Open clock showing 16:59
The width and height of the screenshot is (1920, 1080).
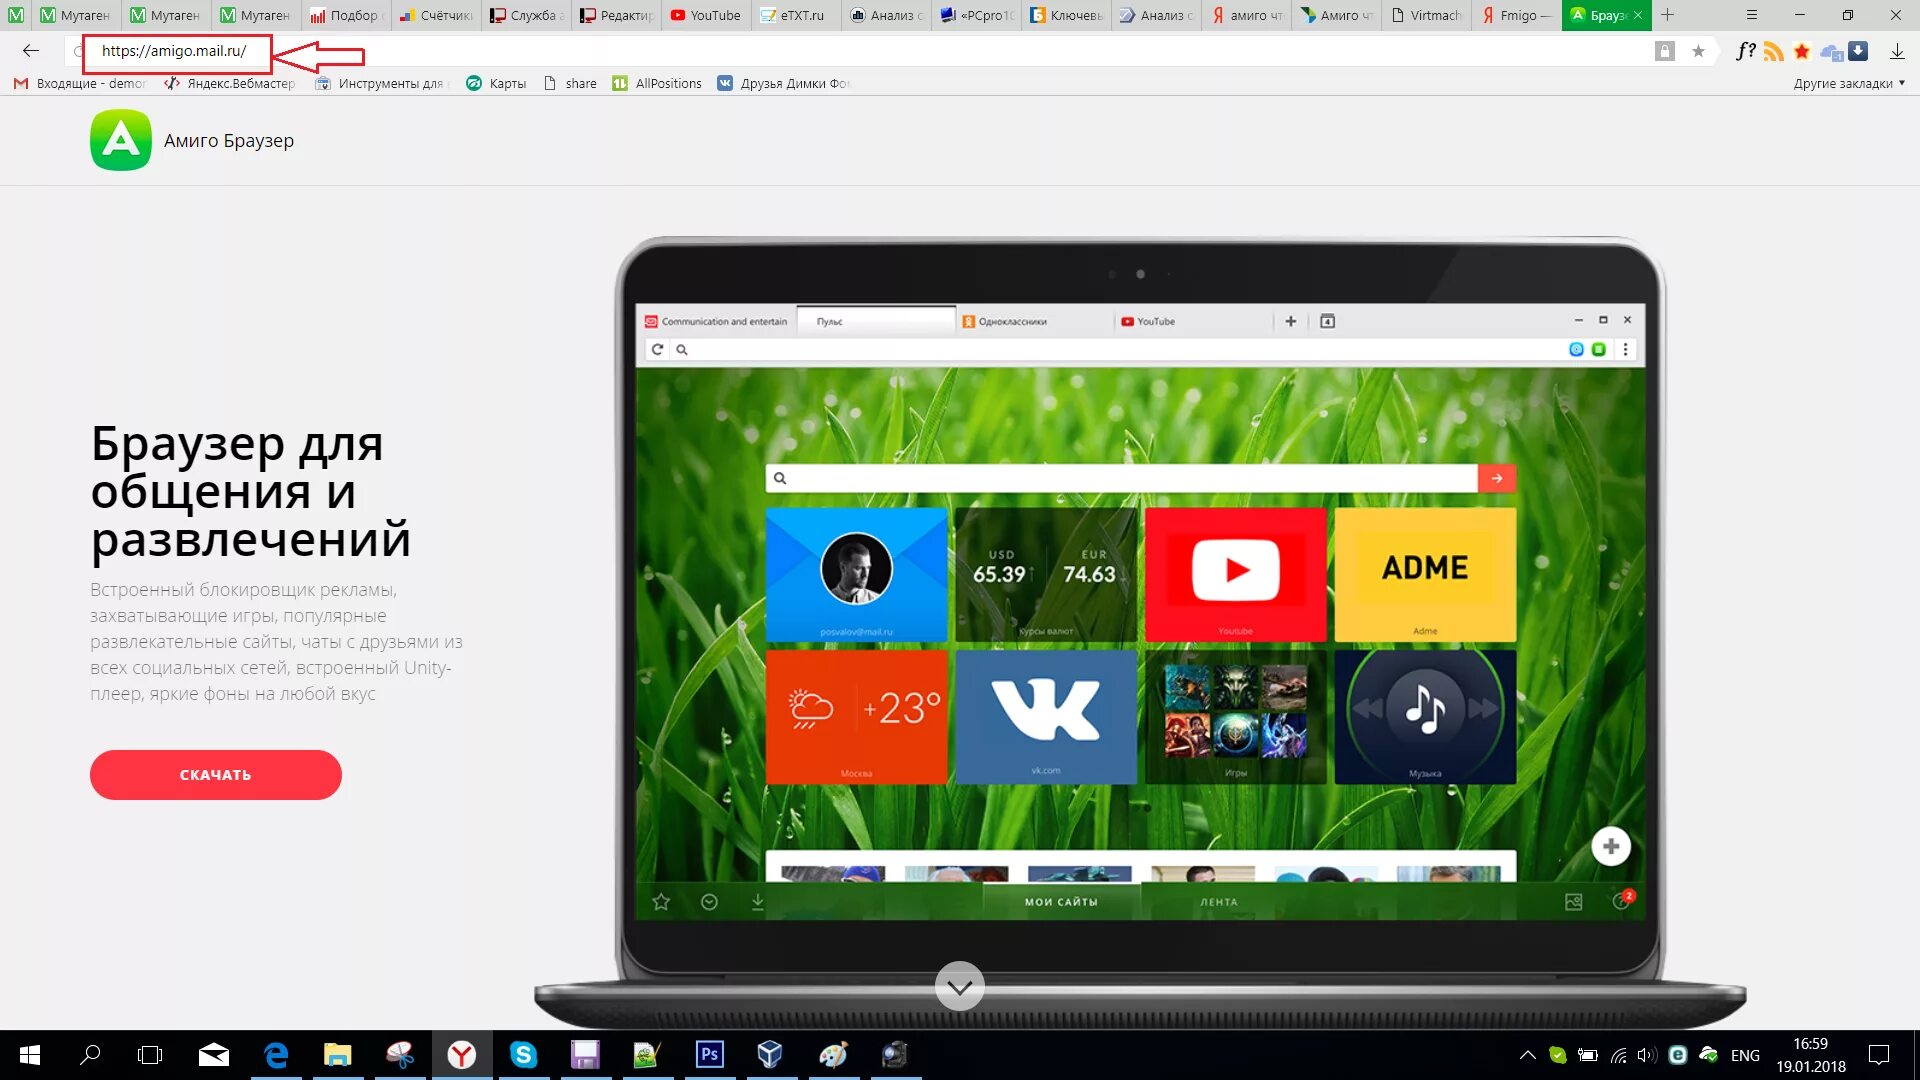tap(1811, 1055)
